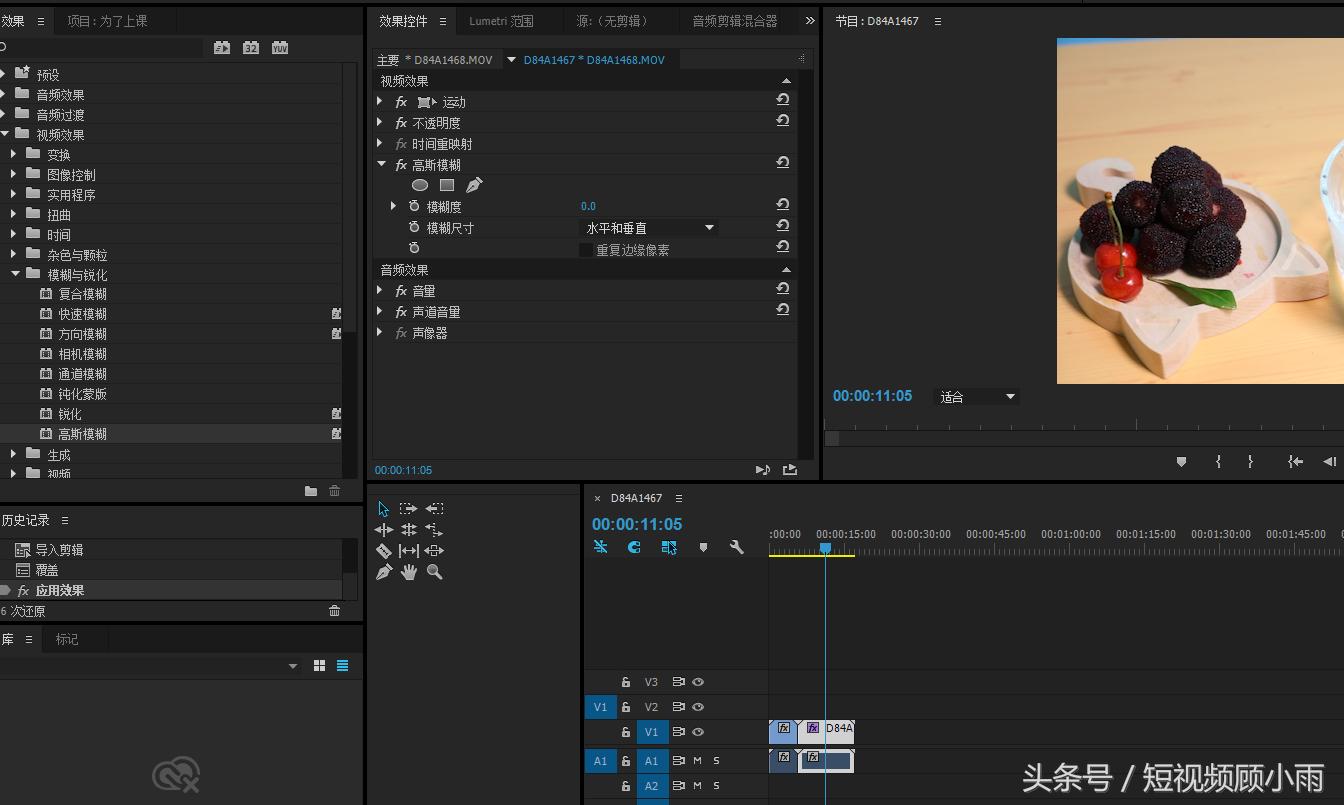Select the Hand tool
Screen dimensions: 1344x805
pos(409,571)
